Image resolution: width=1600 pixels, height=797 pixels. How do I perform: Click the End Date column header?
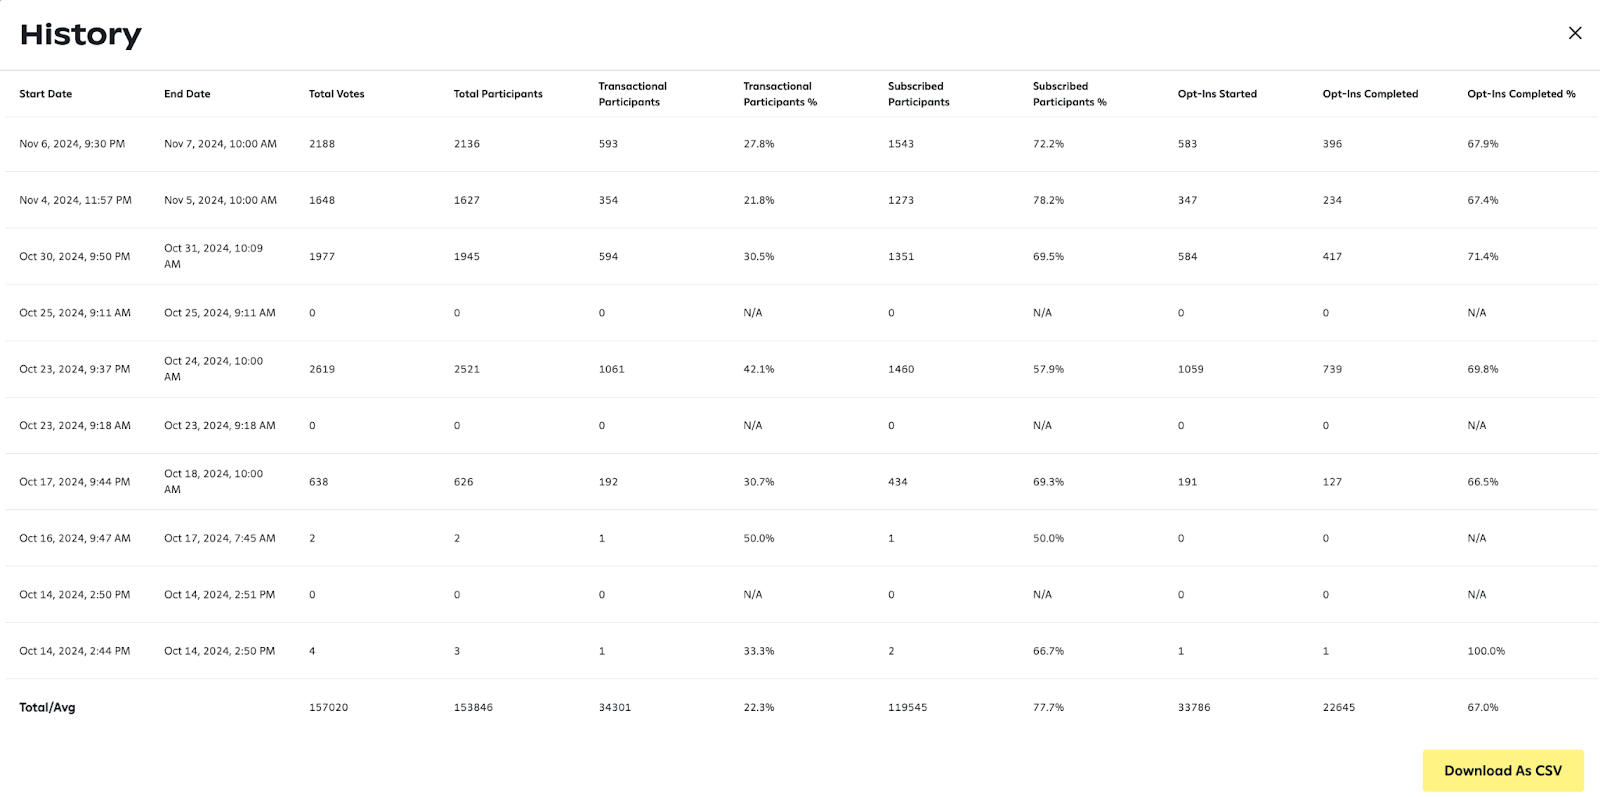[x=187, y=94]
